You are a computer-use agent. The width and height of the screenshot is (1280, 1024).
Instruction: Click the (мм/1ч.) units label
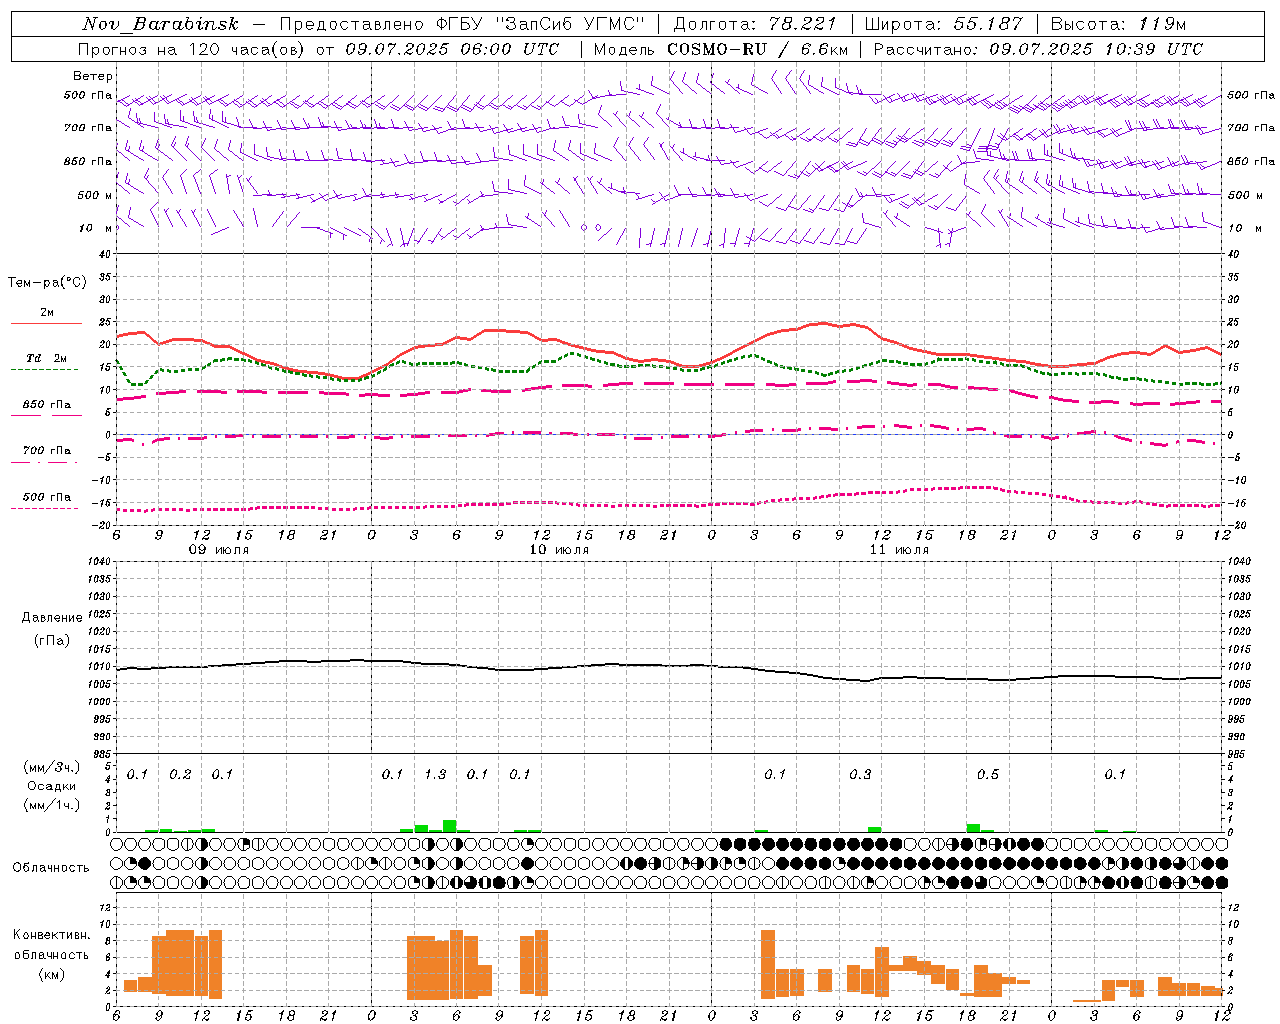pyautogui.click(x=52, y=805)
